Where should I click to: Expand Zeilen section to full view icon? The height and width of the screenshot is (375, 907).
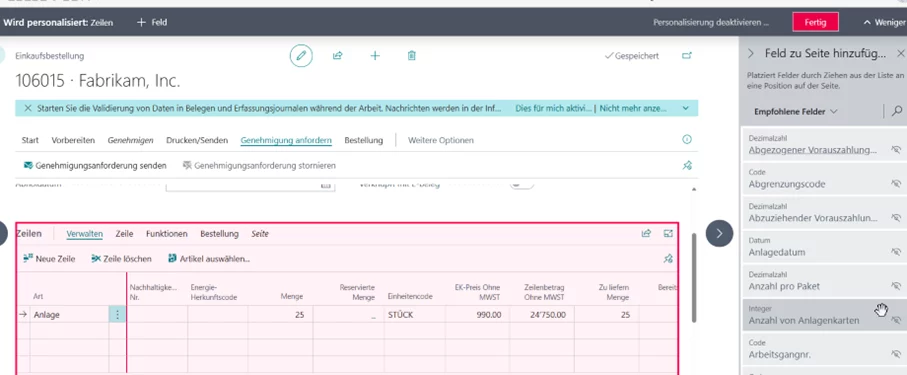point(669,234)
